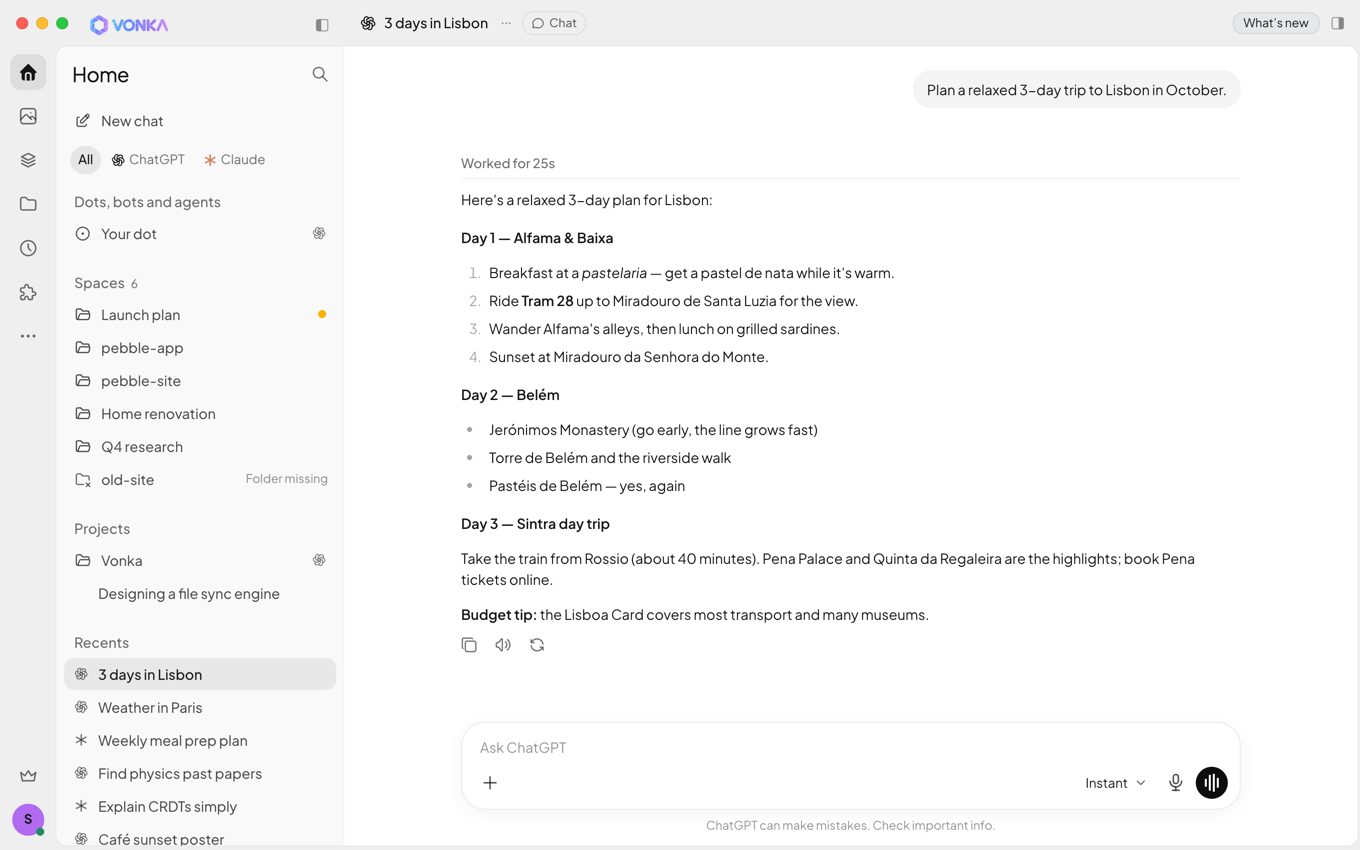Click the ChatGPT icon on Your dot row
The image size is (1360, 850).
[319, 234]
